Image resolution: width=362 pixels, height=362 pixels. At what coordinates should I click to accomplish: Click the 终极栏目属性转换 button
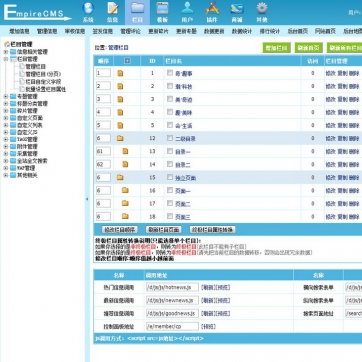click(212, 230)
